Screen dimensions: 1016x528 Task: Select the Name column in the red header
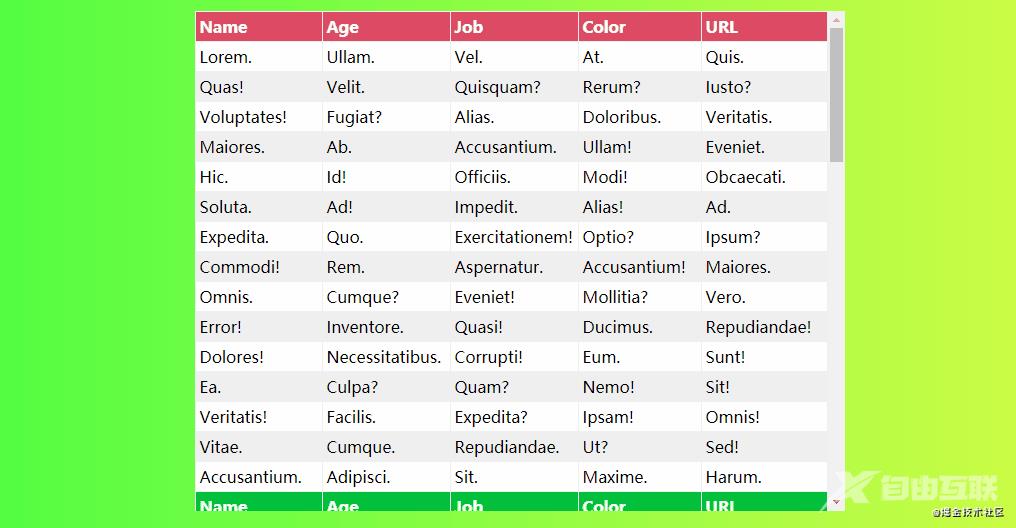223,27
